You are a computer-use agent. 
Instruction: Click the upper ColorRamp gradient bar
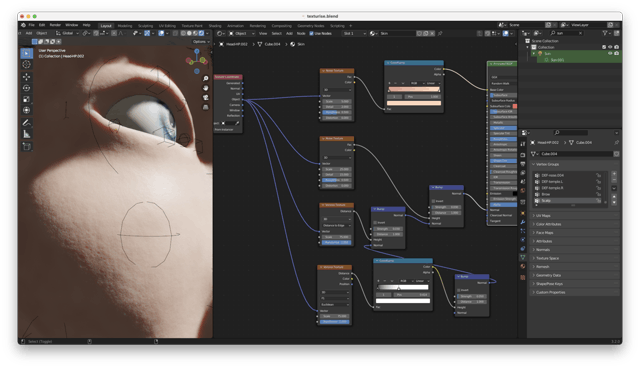click(414, 89)
